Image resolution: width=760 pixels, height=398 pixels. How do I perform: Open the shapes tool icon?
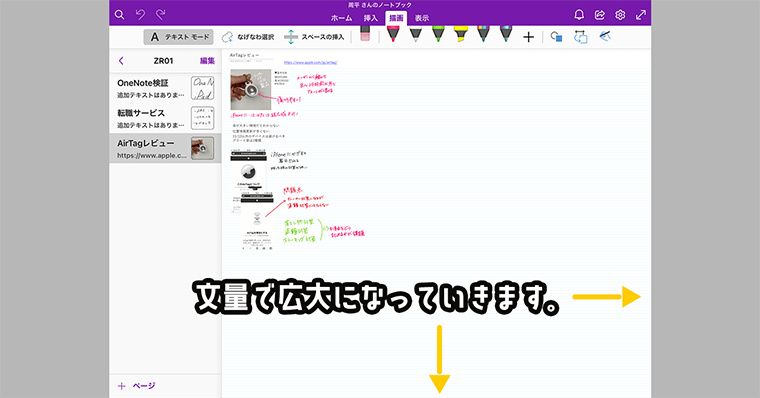[x=556, y=37]
